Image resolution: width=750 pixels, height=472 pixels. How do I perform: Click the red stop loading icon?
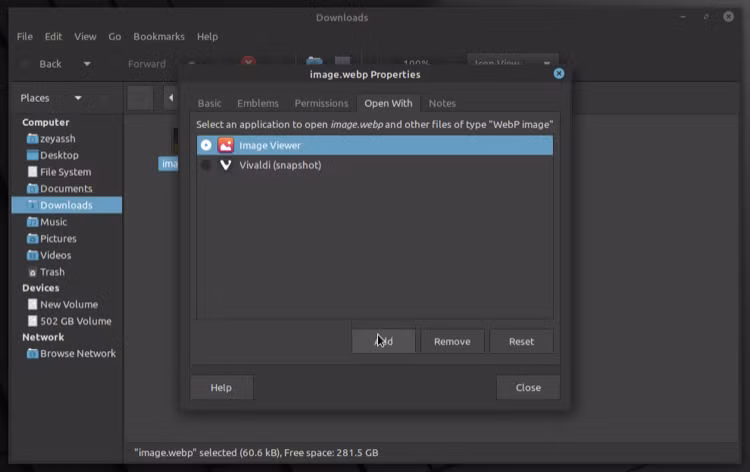(248, 62)
